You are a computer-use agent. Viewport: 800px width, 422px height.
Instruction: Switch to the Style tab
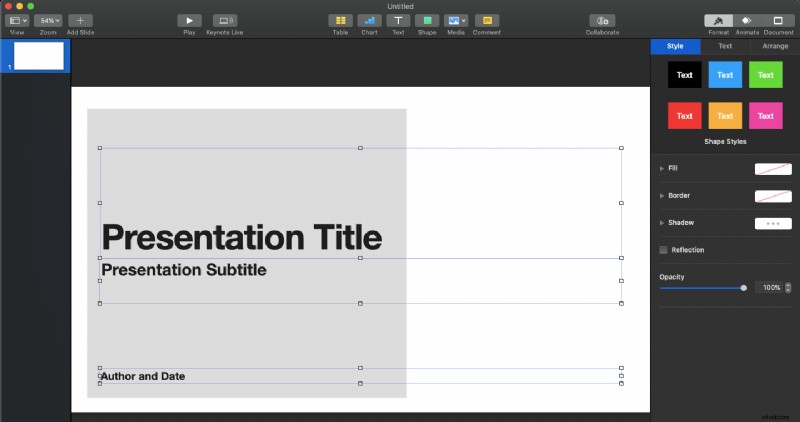[x=675, y=46]
